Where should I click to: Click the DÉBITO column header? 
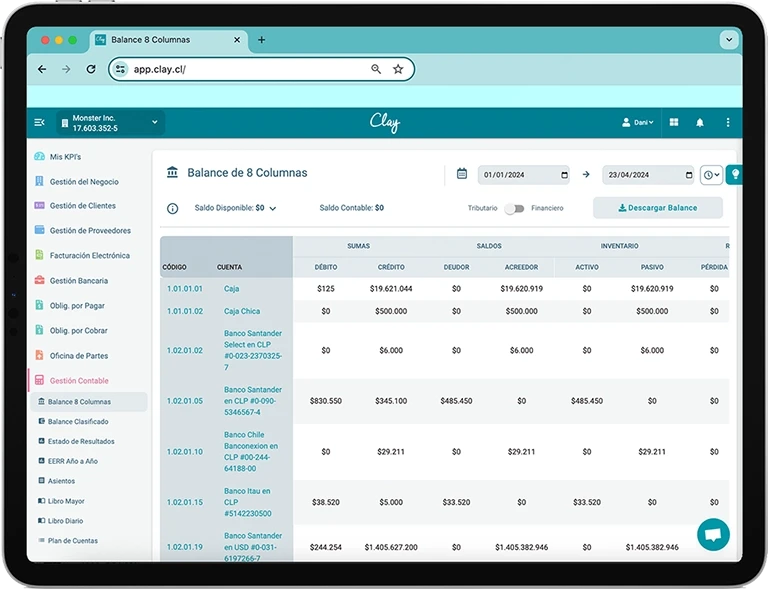pos(326,267)
